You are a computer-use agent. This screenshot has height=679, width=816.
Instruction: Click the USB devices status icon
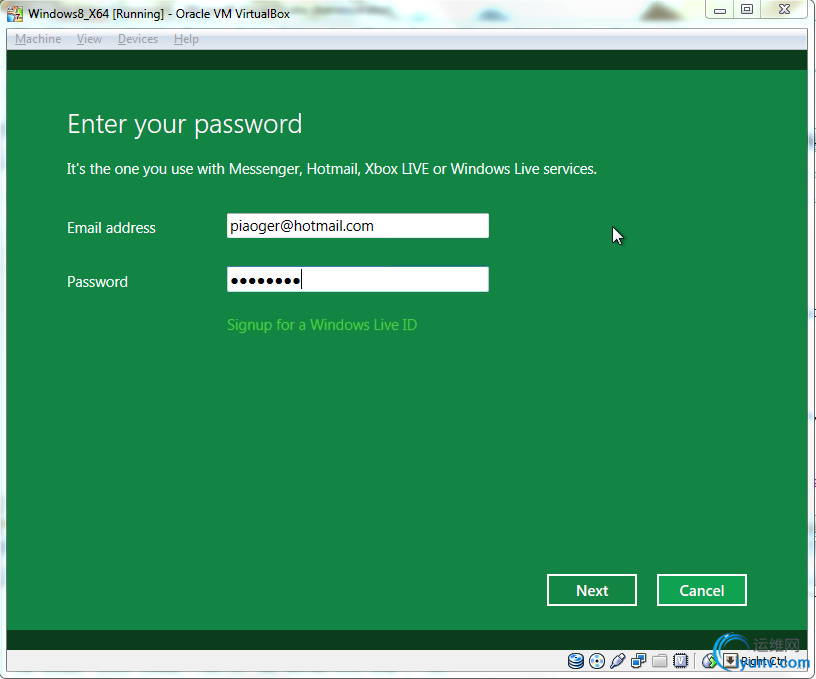tap(618, 661)
